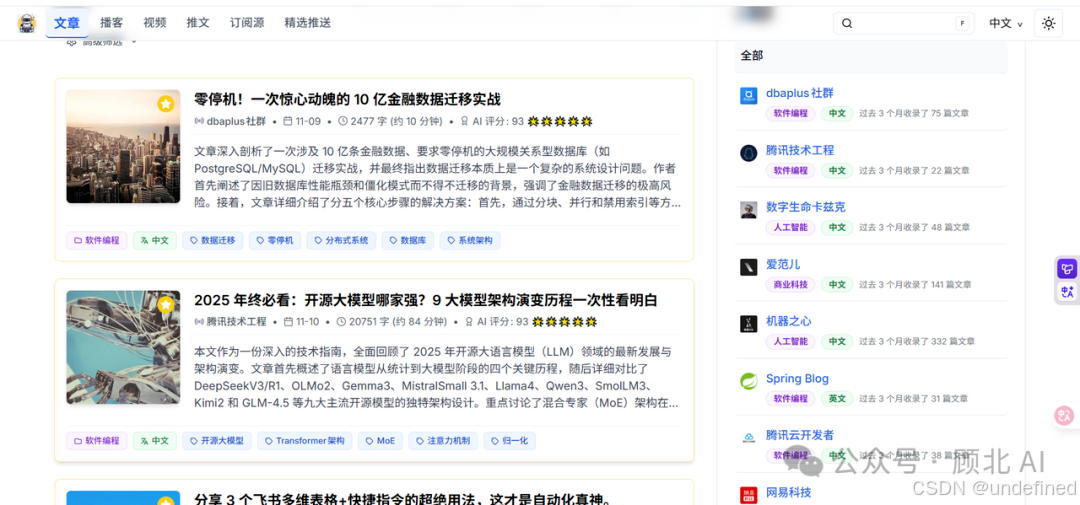Click the search magnifier icon

[847, 23]
